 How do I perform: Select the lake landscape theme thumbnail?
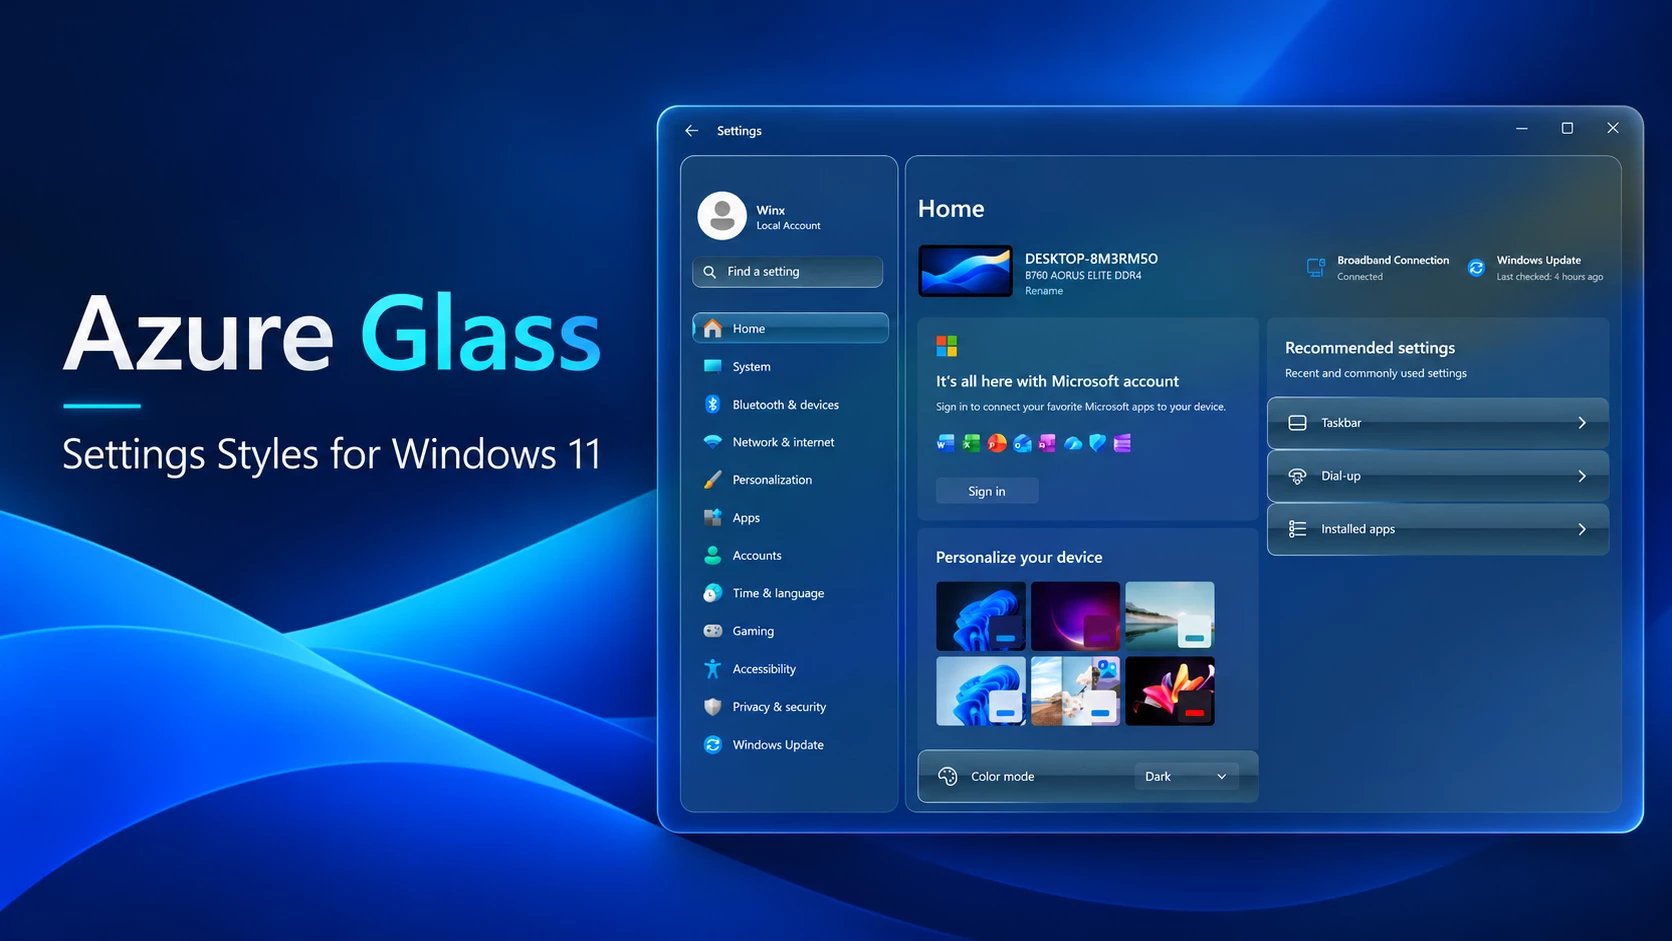[x=1170, y=616]
